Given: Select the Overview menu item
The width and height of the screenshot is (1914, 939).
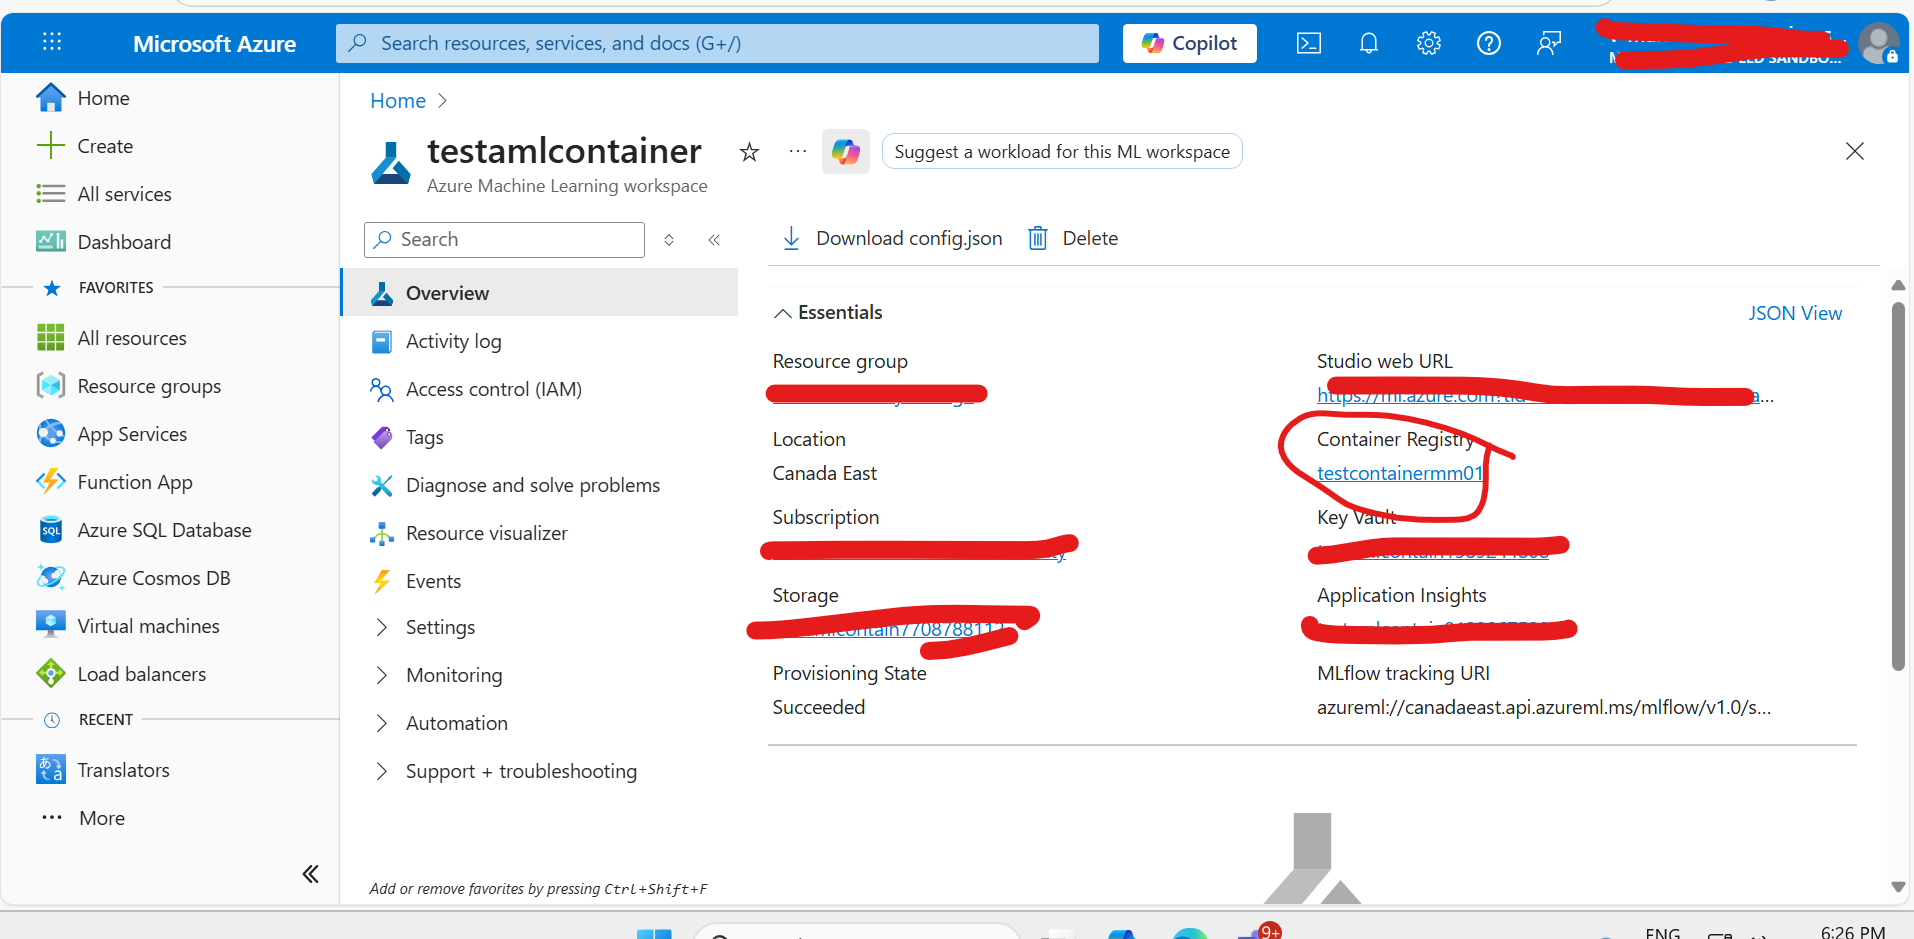Looking at the screenshot, I should tap(541, 293).
